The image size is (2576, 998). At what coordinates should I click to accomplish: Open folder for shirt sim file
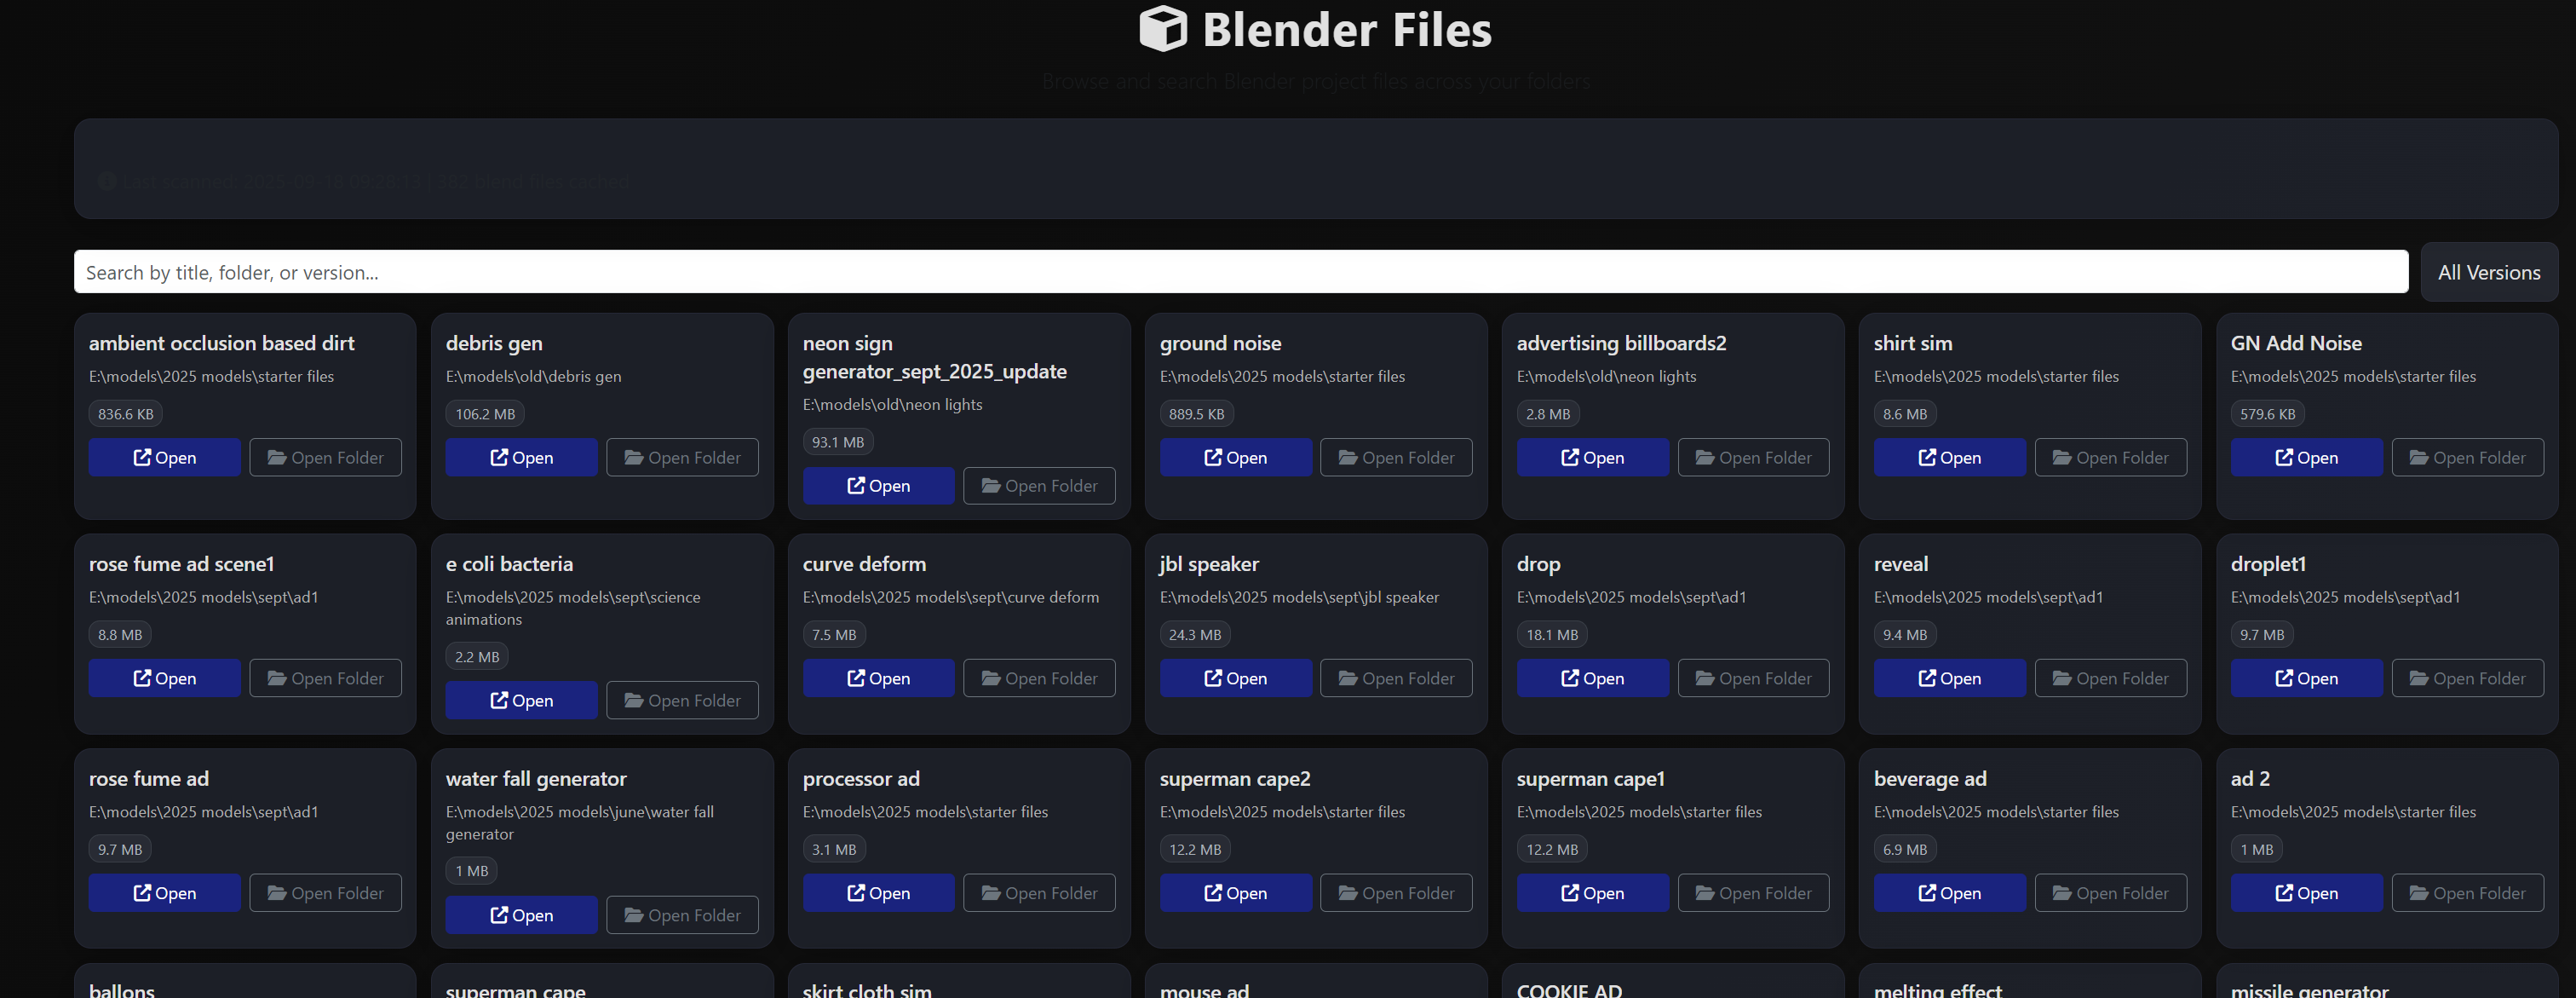(2110, 457)
